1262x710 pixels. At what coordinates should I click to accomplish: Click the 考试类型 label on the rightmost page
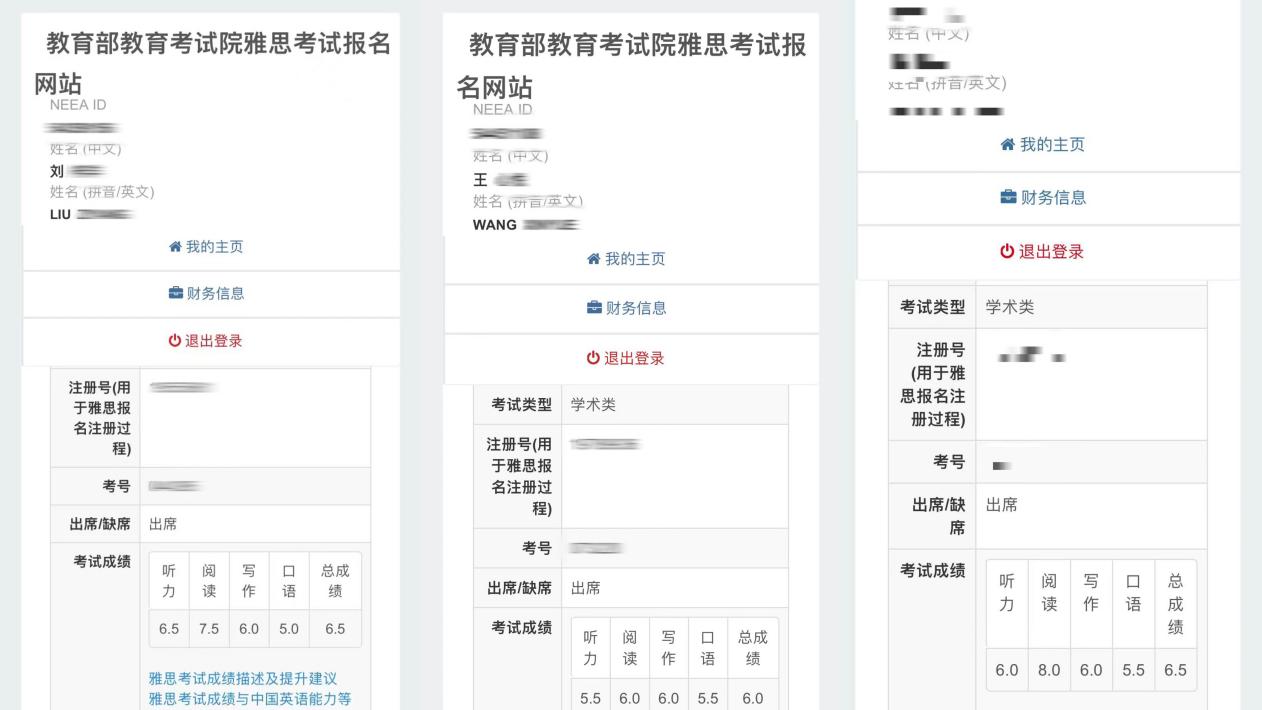[x=933, y=307]
